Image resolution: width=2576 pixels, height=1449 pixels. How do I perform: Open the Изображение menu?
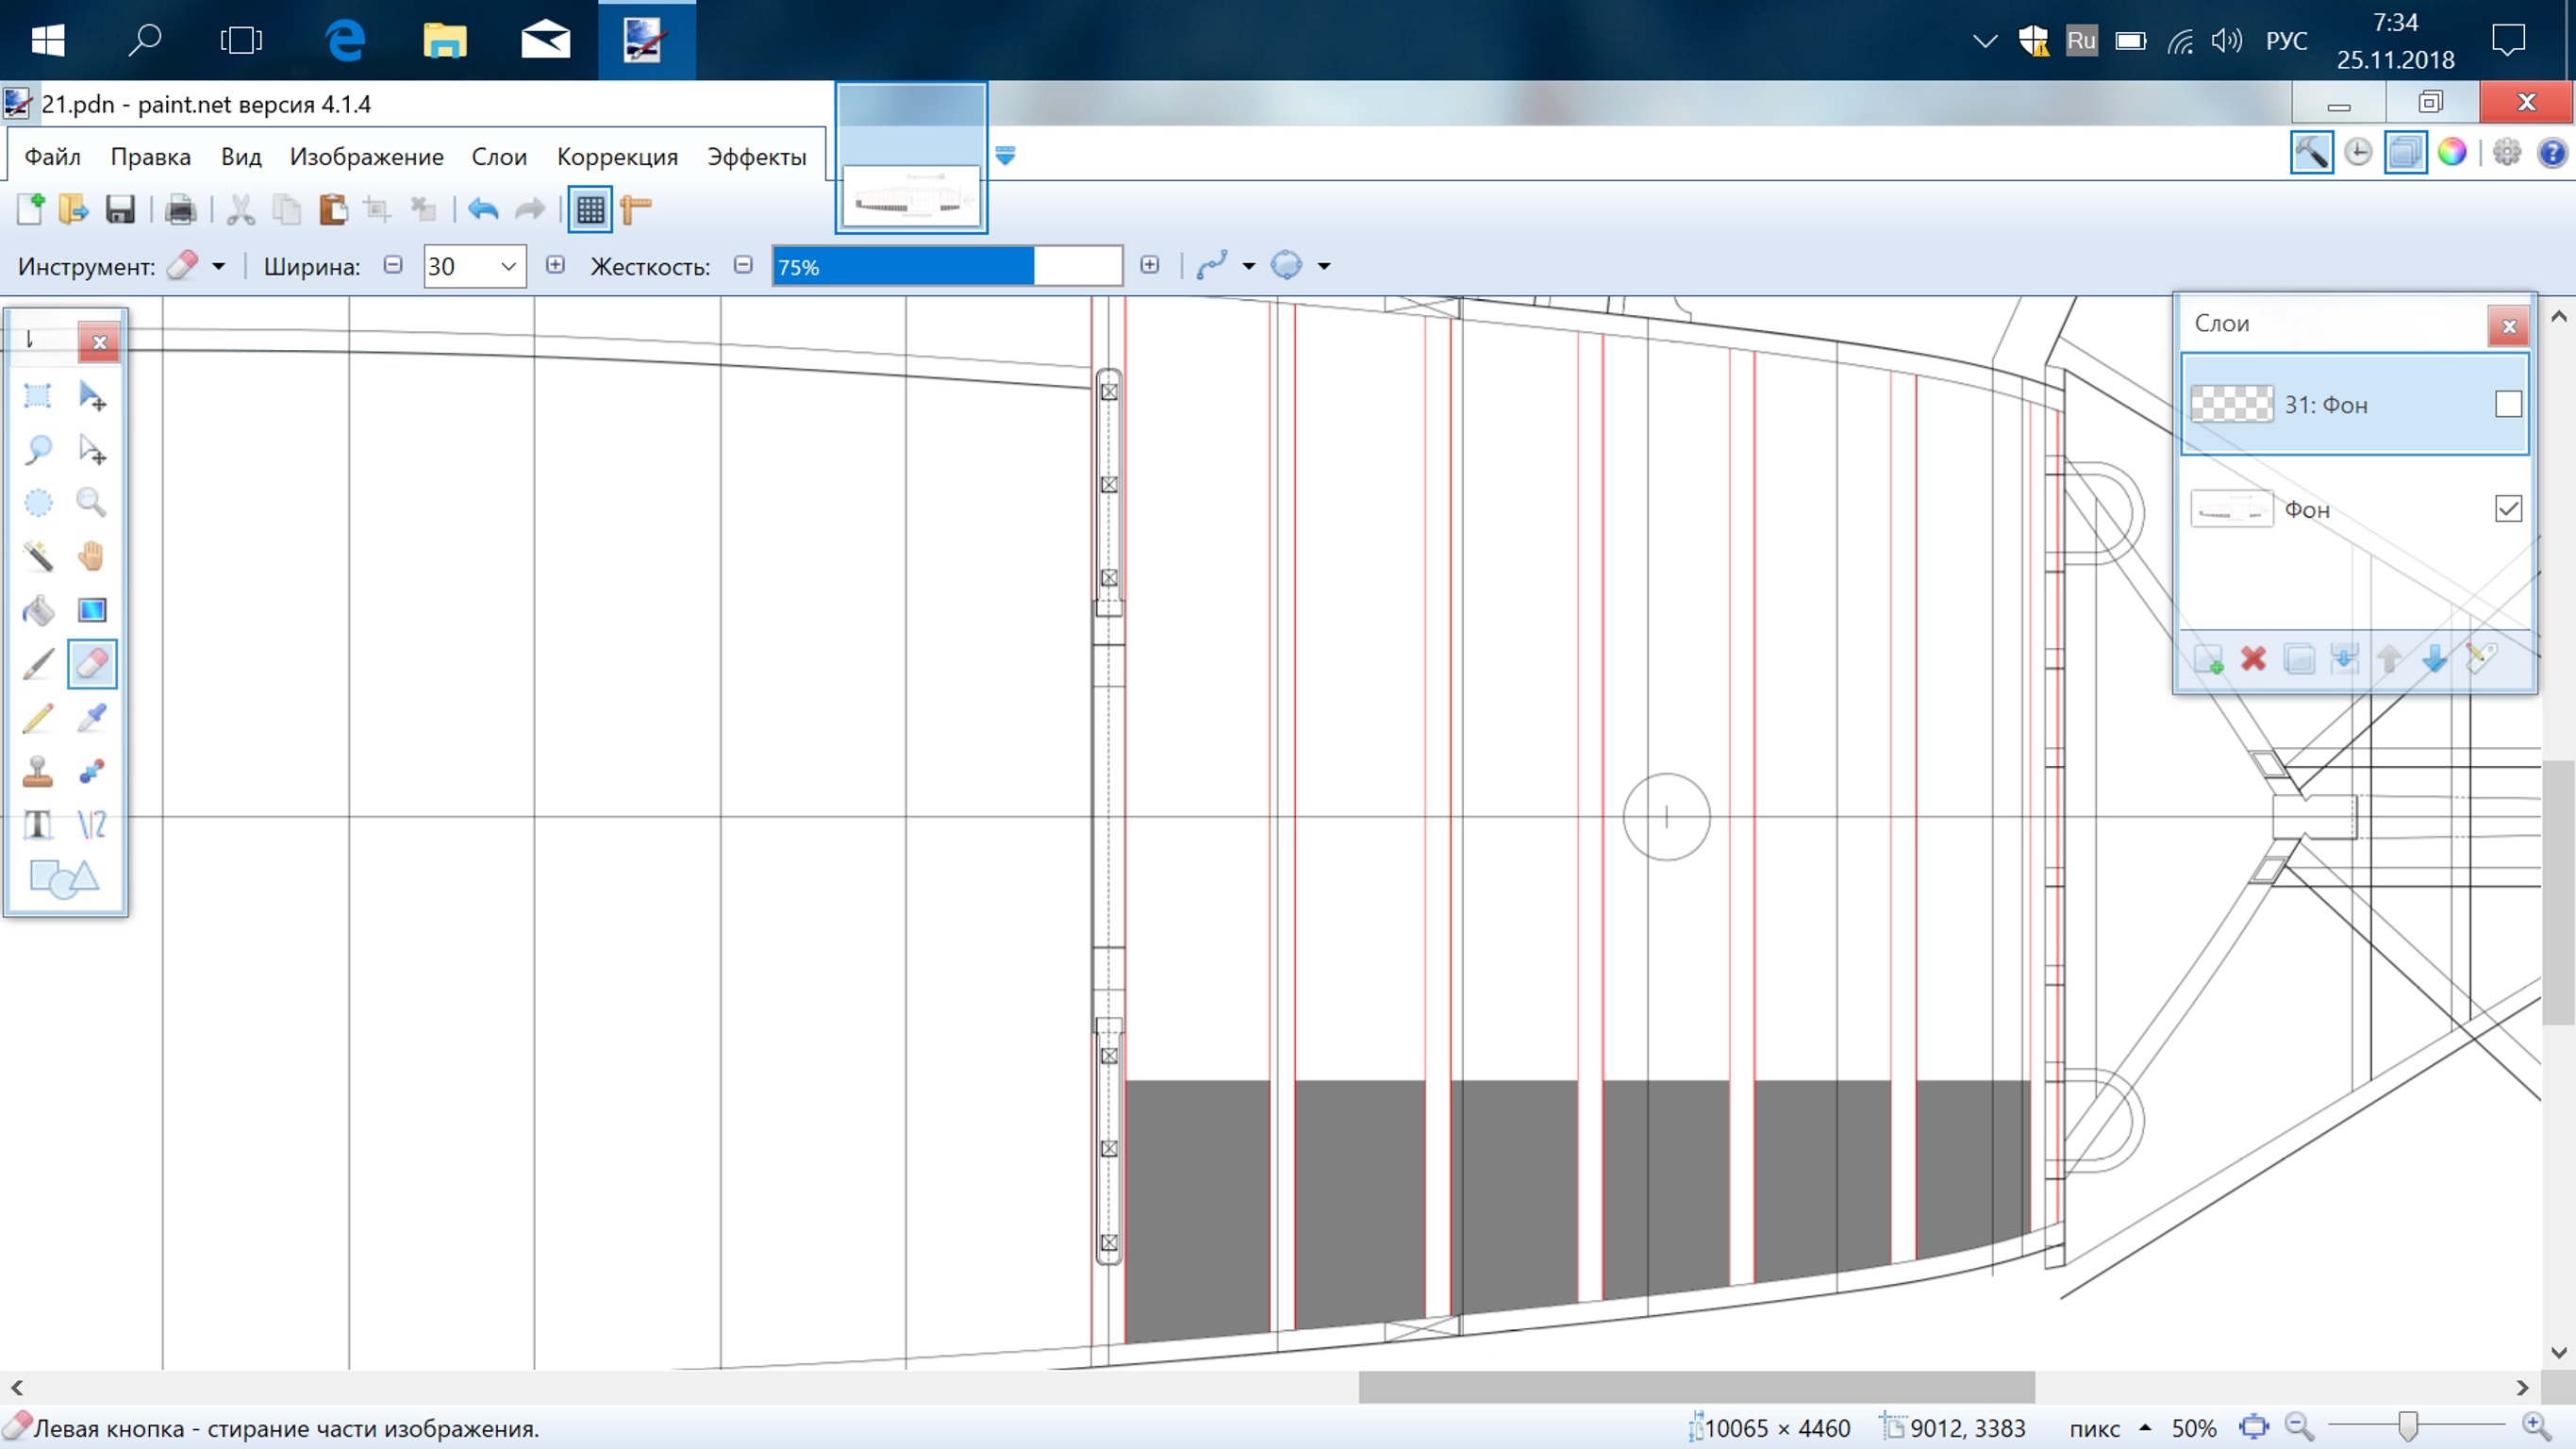coord(366,157)
